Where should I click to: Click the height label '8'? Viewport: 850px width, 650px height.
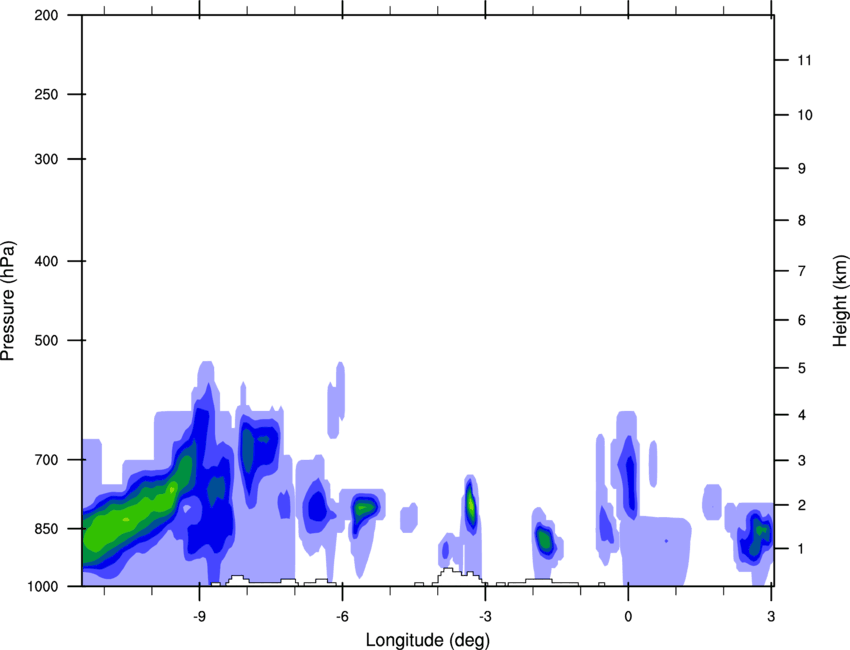802,220
